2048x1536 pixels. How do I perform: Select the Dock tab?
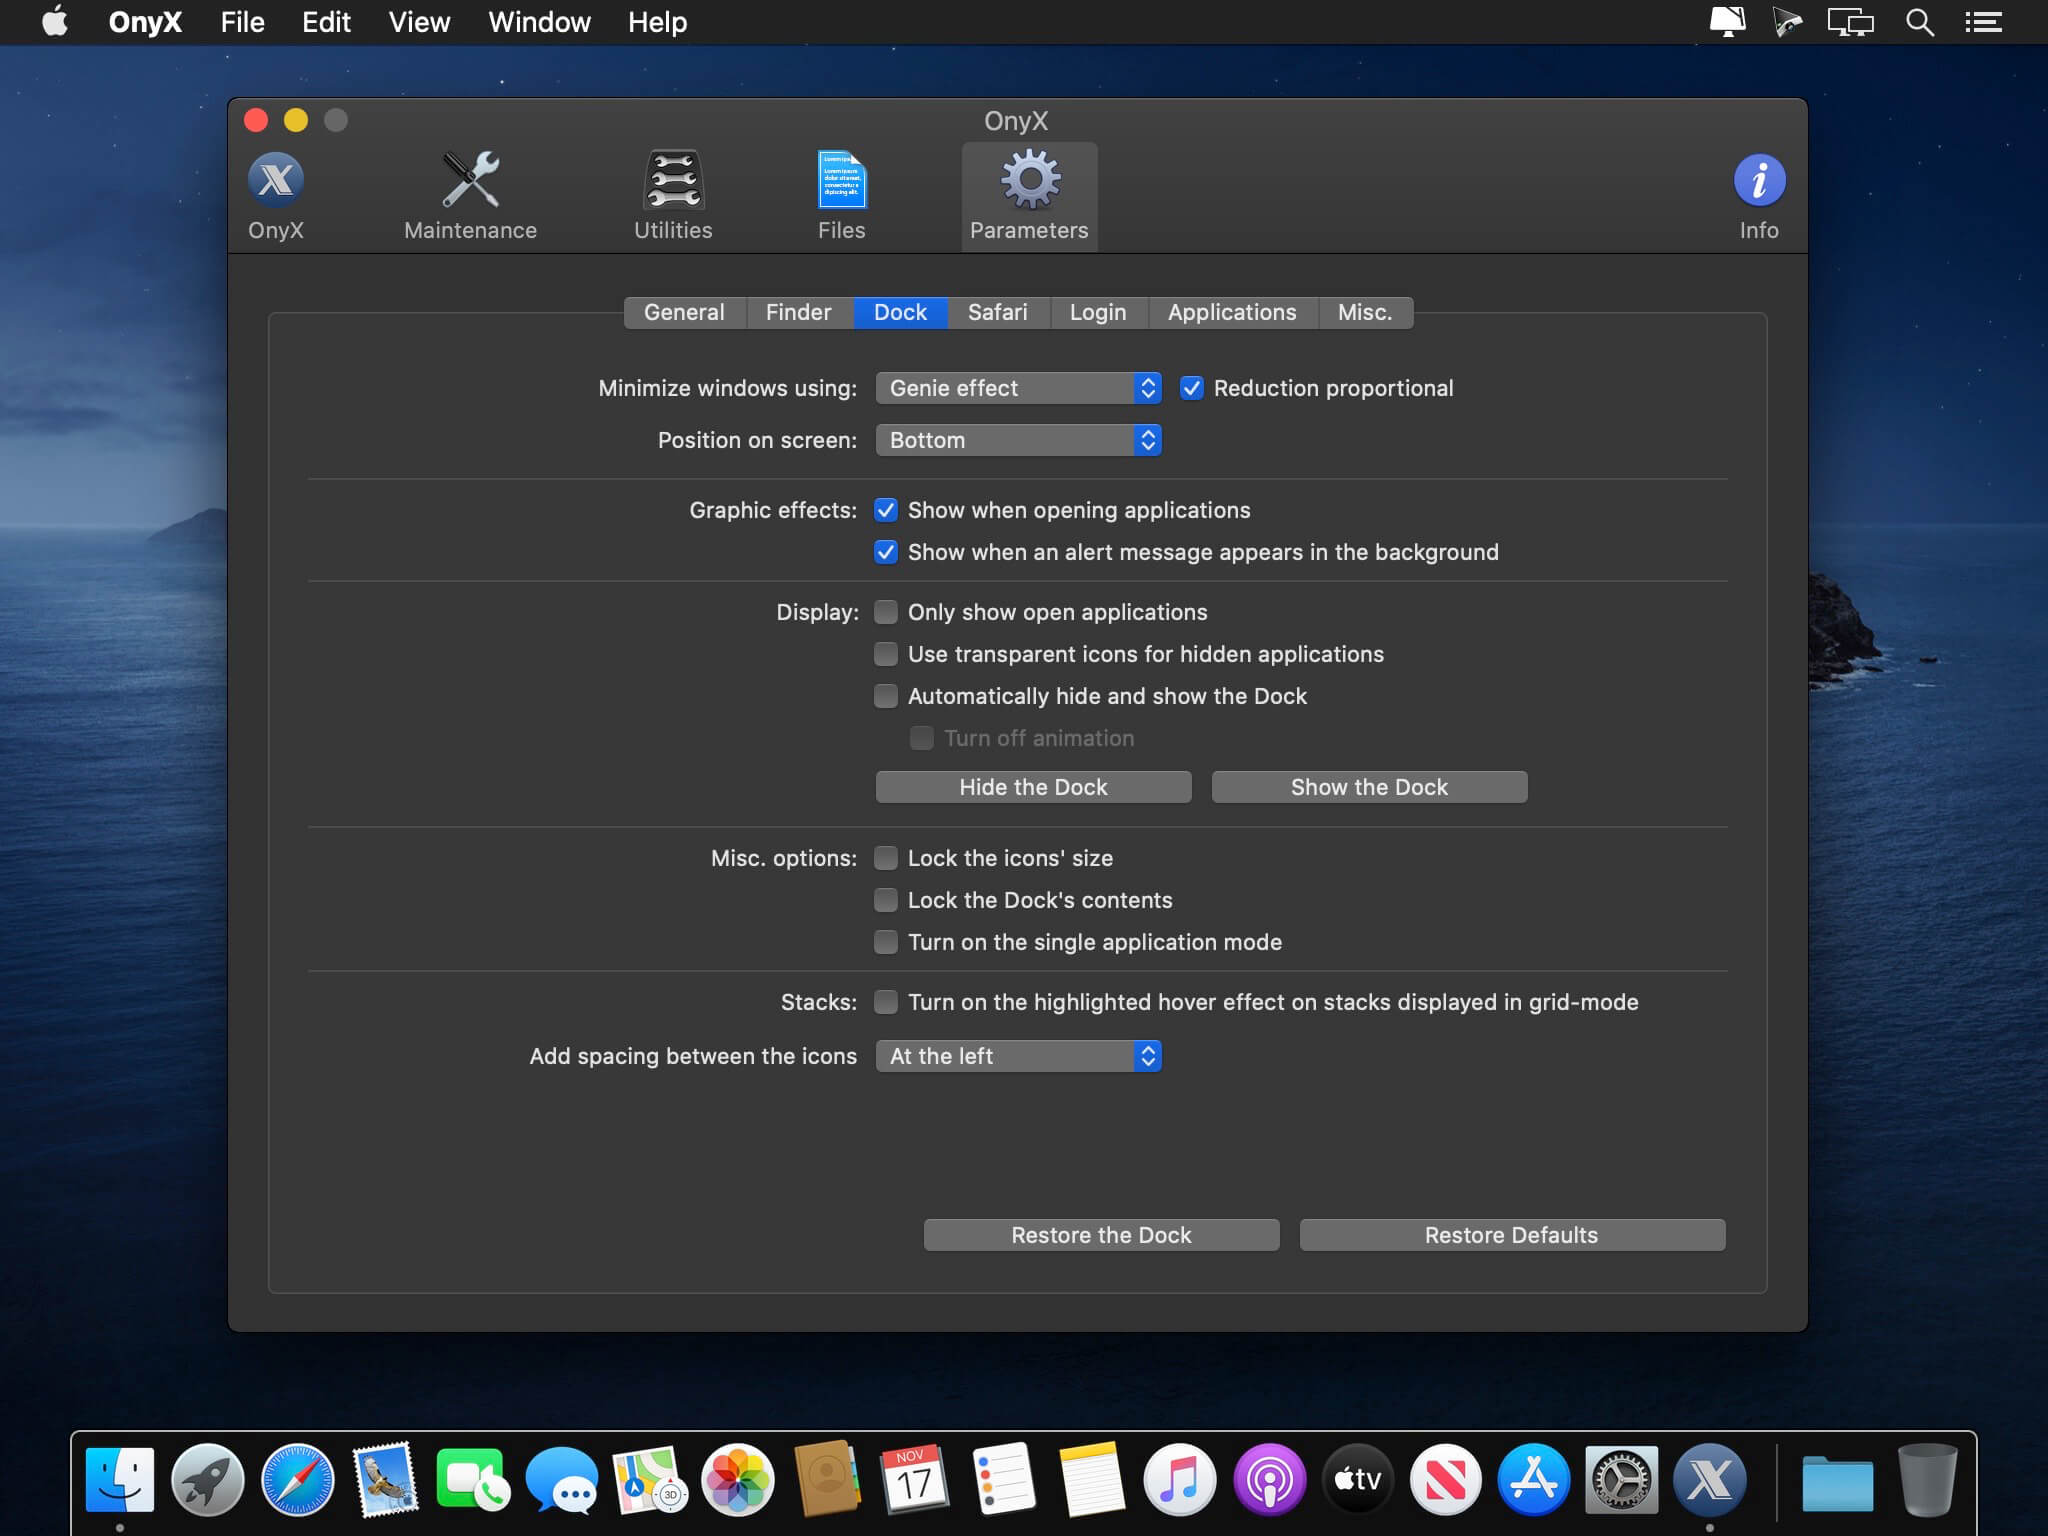tap(901, 312)
